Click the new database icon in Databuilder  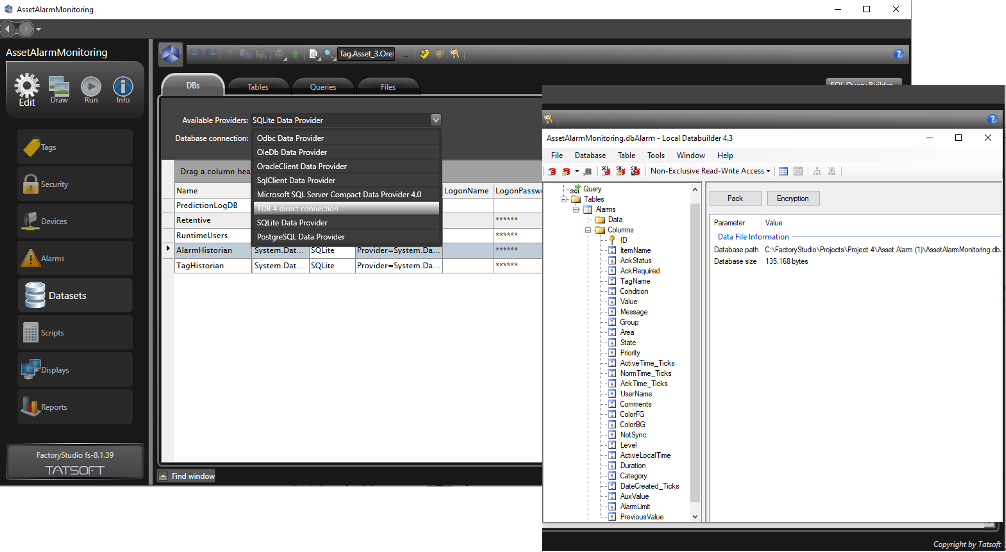pyautogui.click(x=552, y=171)
